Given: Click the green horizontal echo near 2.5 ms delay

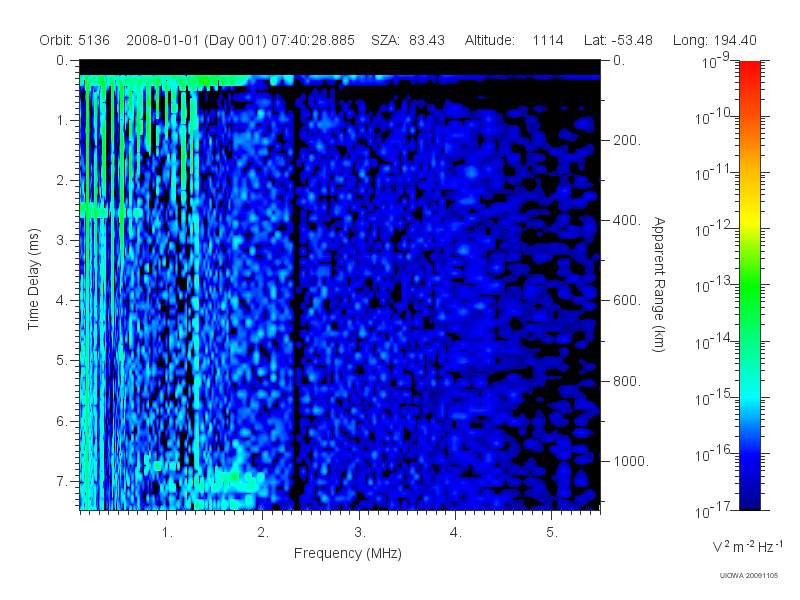Looking at the screenshot, I should point(110,210).
